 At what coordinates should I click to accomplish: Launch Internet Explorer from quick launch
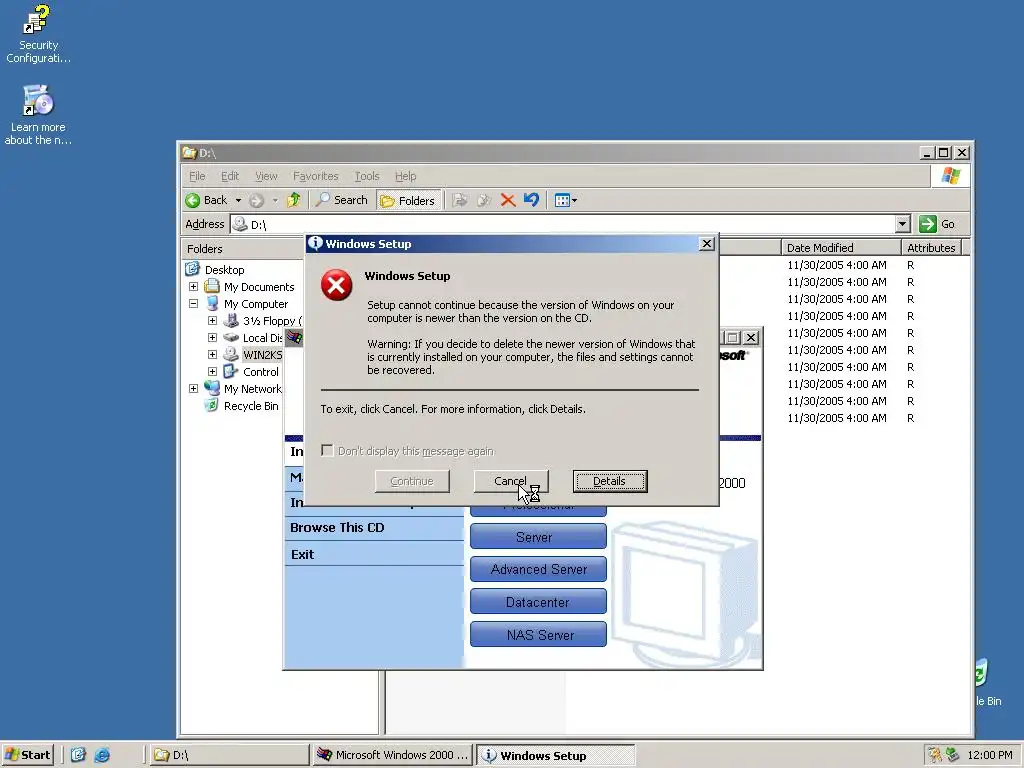pos(102,755)
